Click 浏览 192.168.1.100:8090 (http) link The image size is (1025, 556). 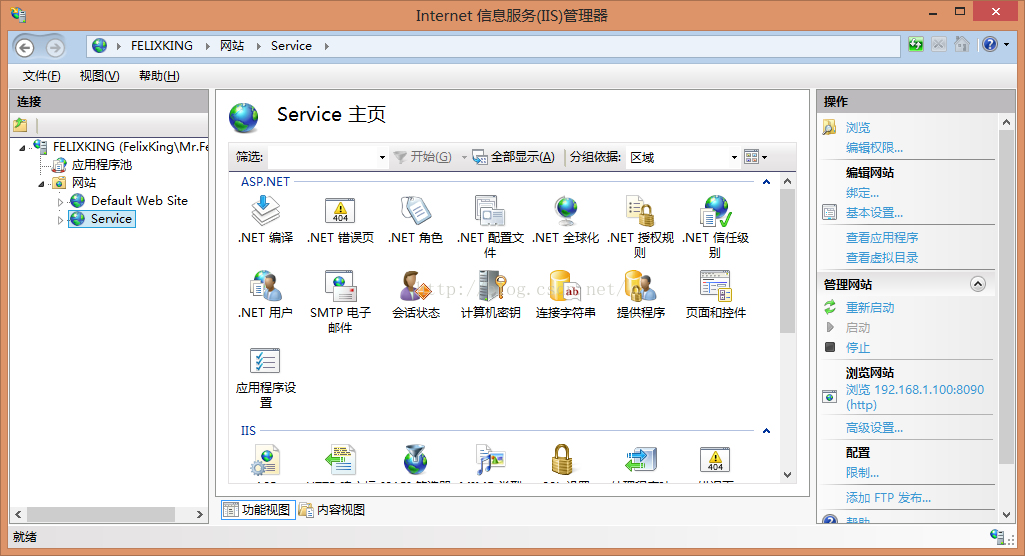click(915, 397)
